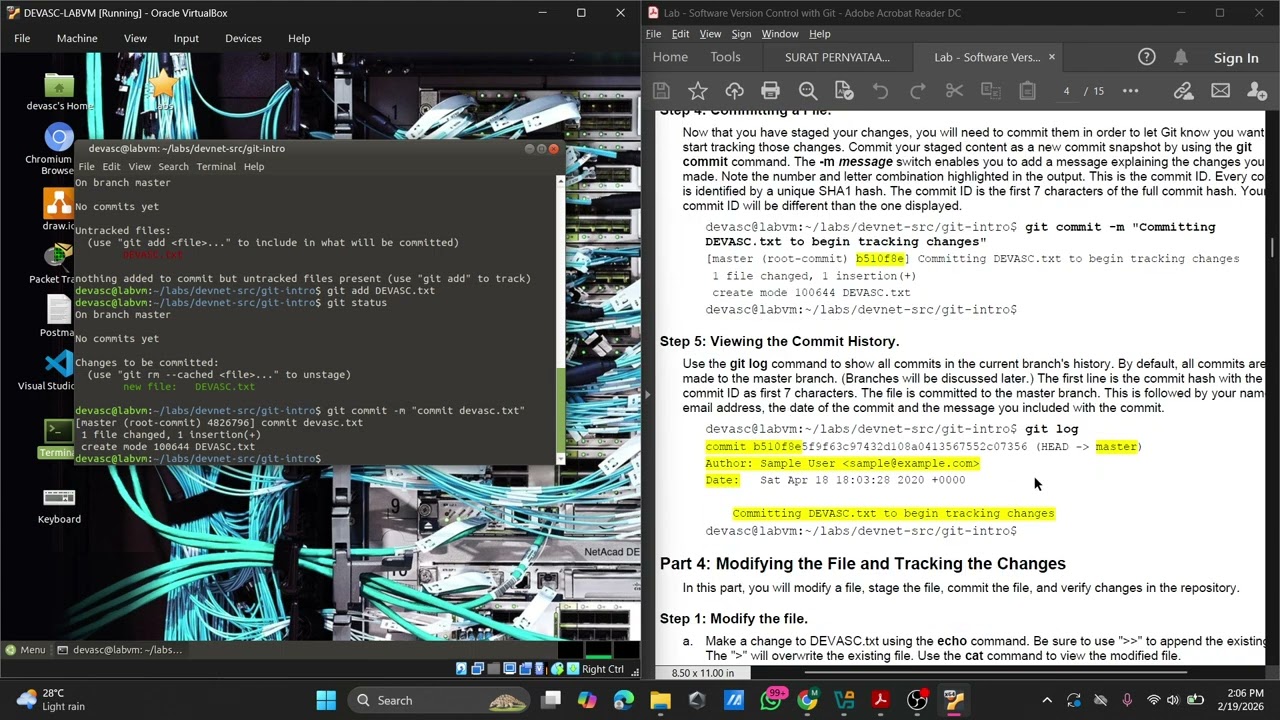The image size is (1280, 720).
Task: Open Acrobat Sign menu
Action: [741, 34]
